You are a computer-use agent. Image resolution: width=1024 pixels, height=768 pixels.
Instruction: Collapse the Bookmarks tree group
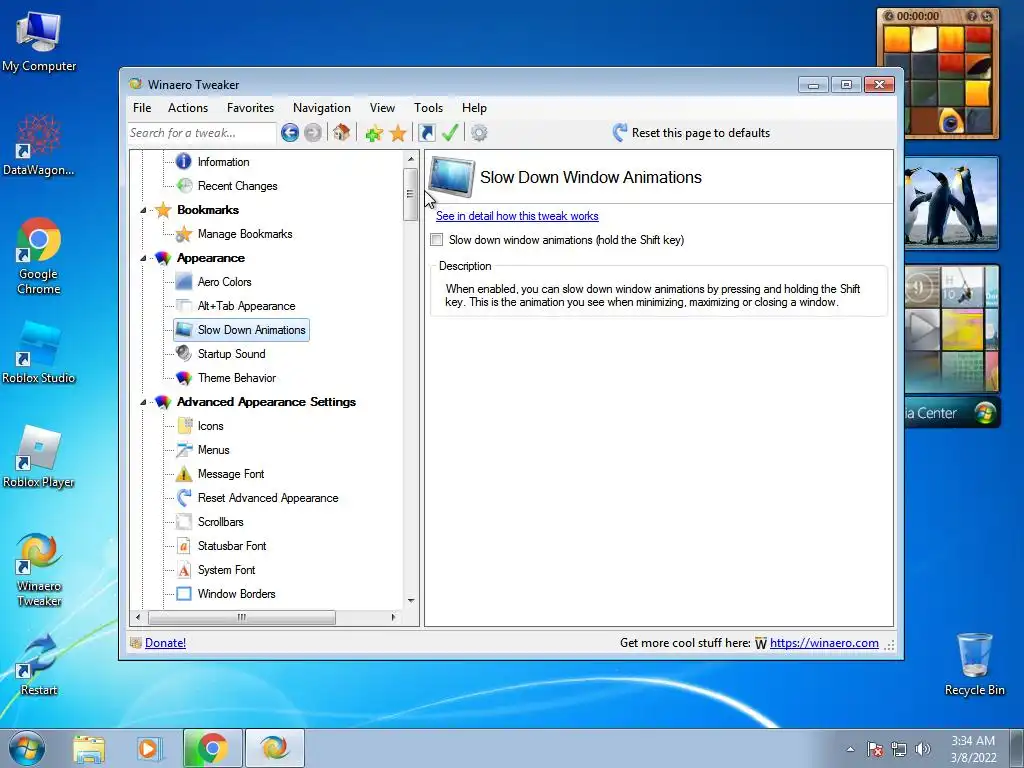[143, 210]
